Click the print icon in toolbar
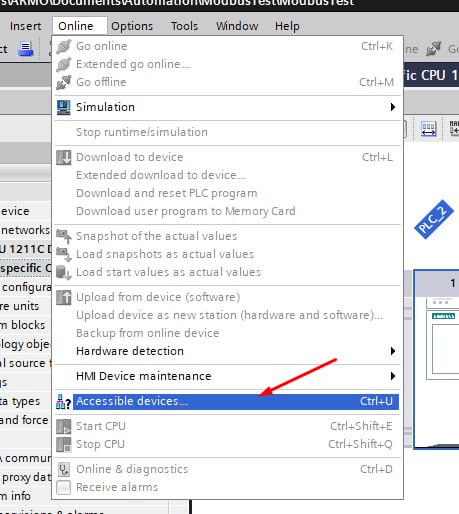The width and height of the screenshot is (459, 514). coord(26,49)
